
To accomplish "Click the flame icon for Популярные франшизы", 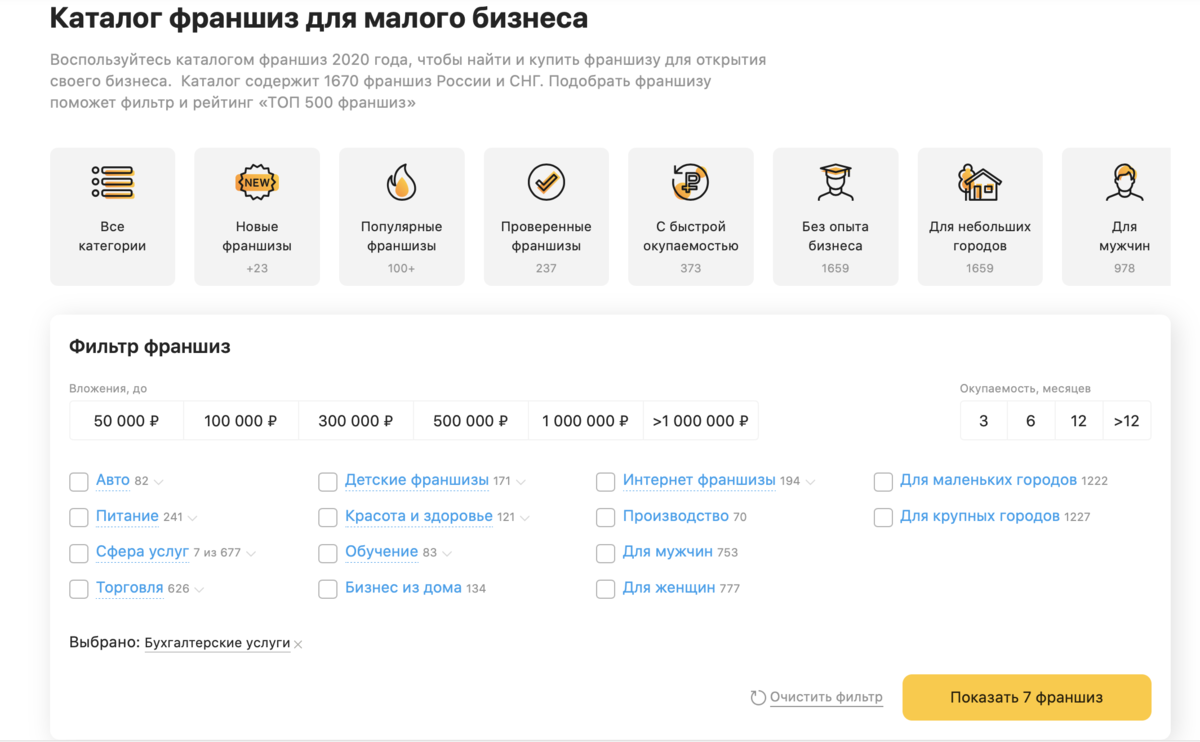I will click(x=401, y=183).
